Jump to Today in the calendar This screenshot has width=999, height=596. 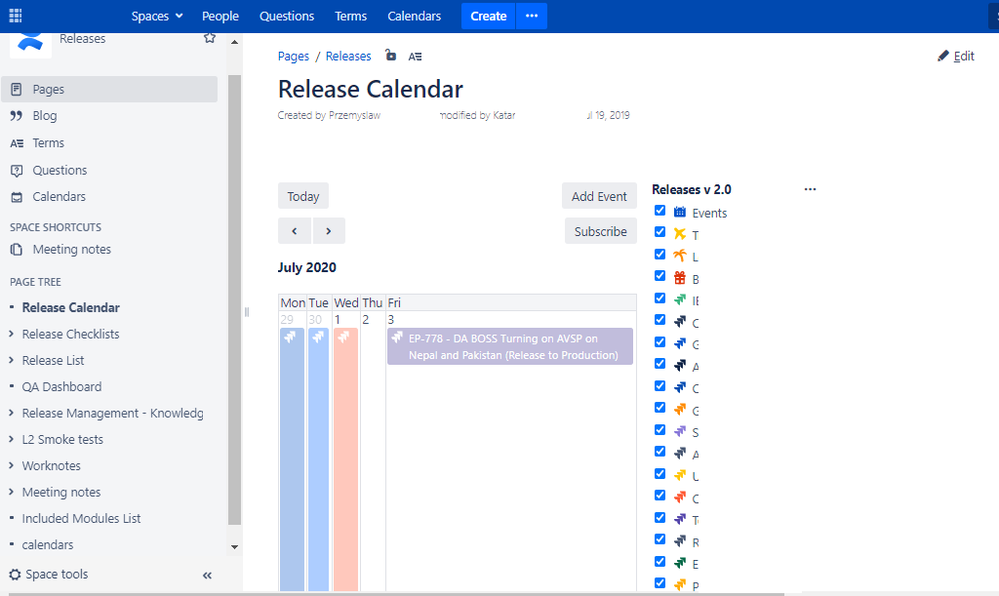[303, 196]
